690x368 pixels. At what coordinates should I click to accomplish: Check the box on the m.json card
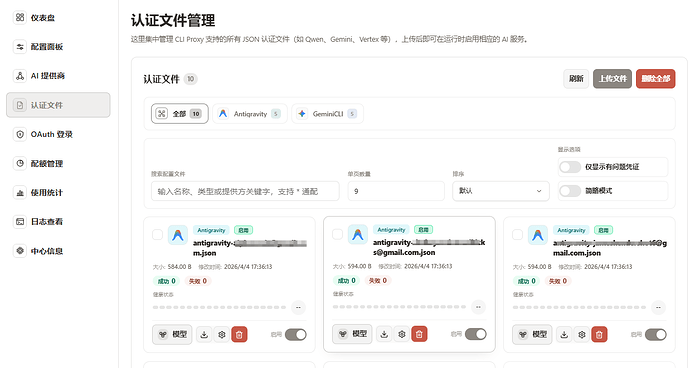[x=157, y=235]
